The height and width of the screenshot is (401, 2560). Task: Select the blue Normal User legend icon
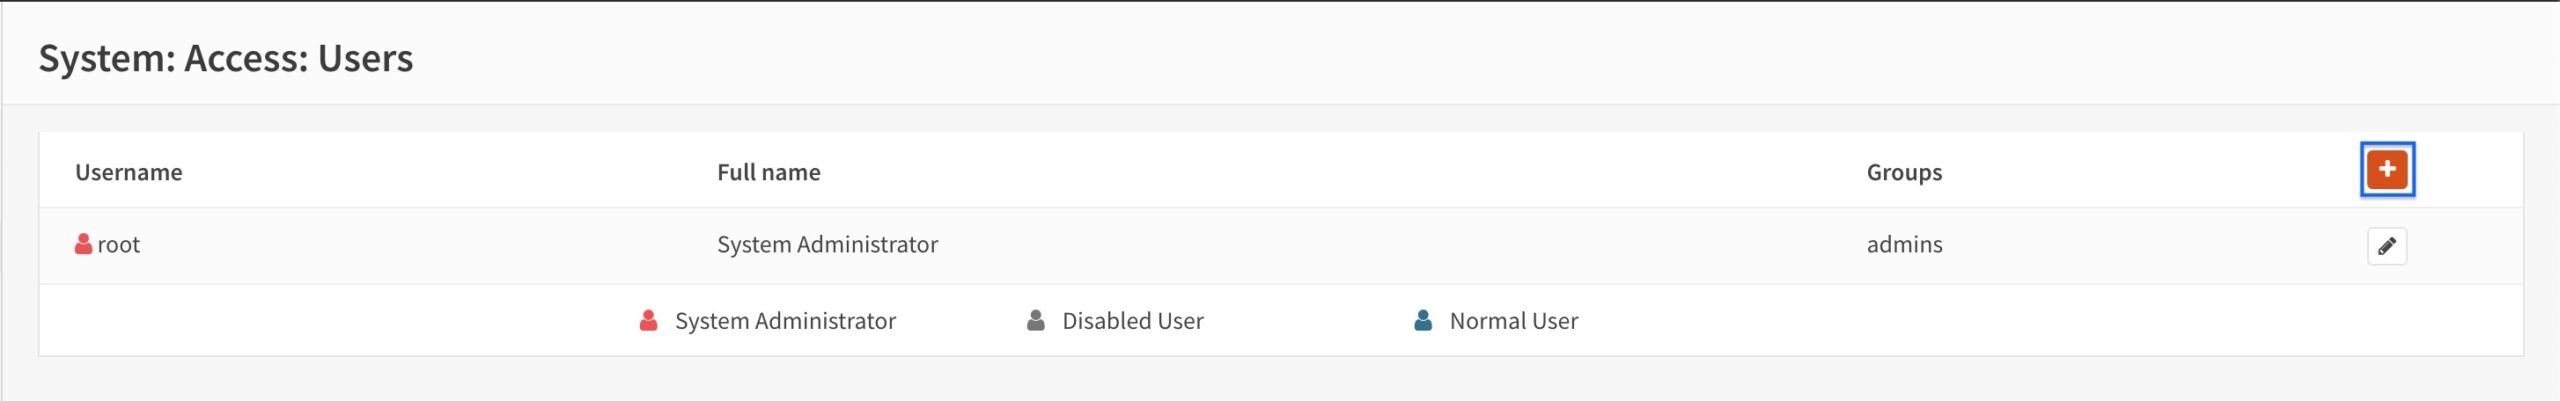1423,321
